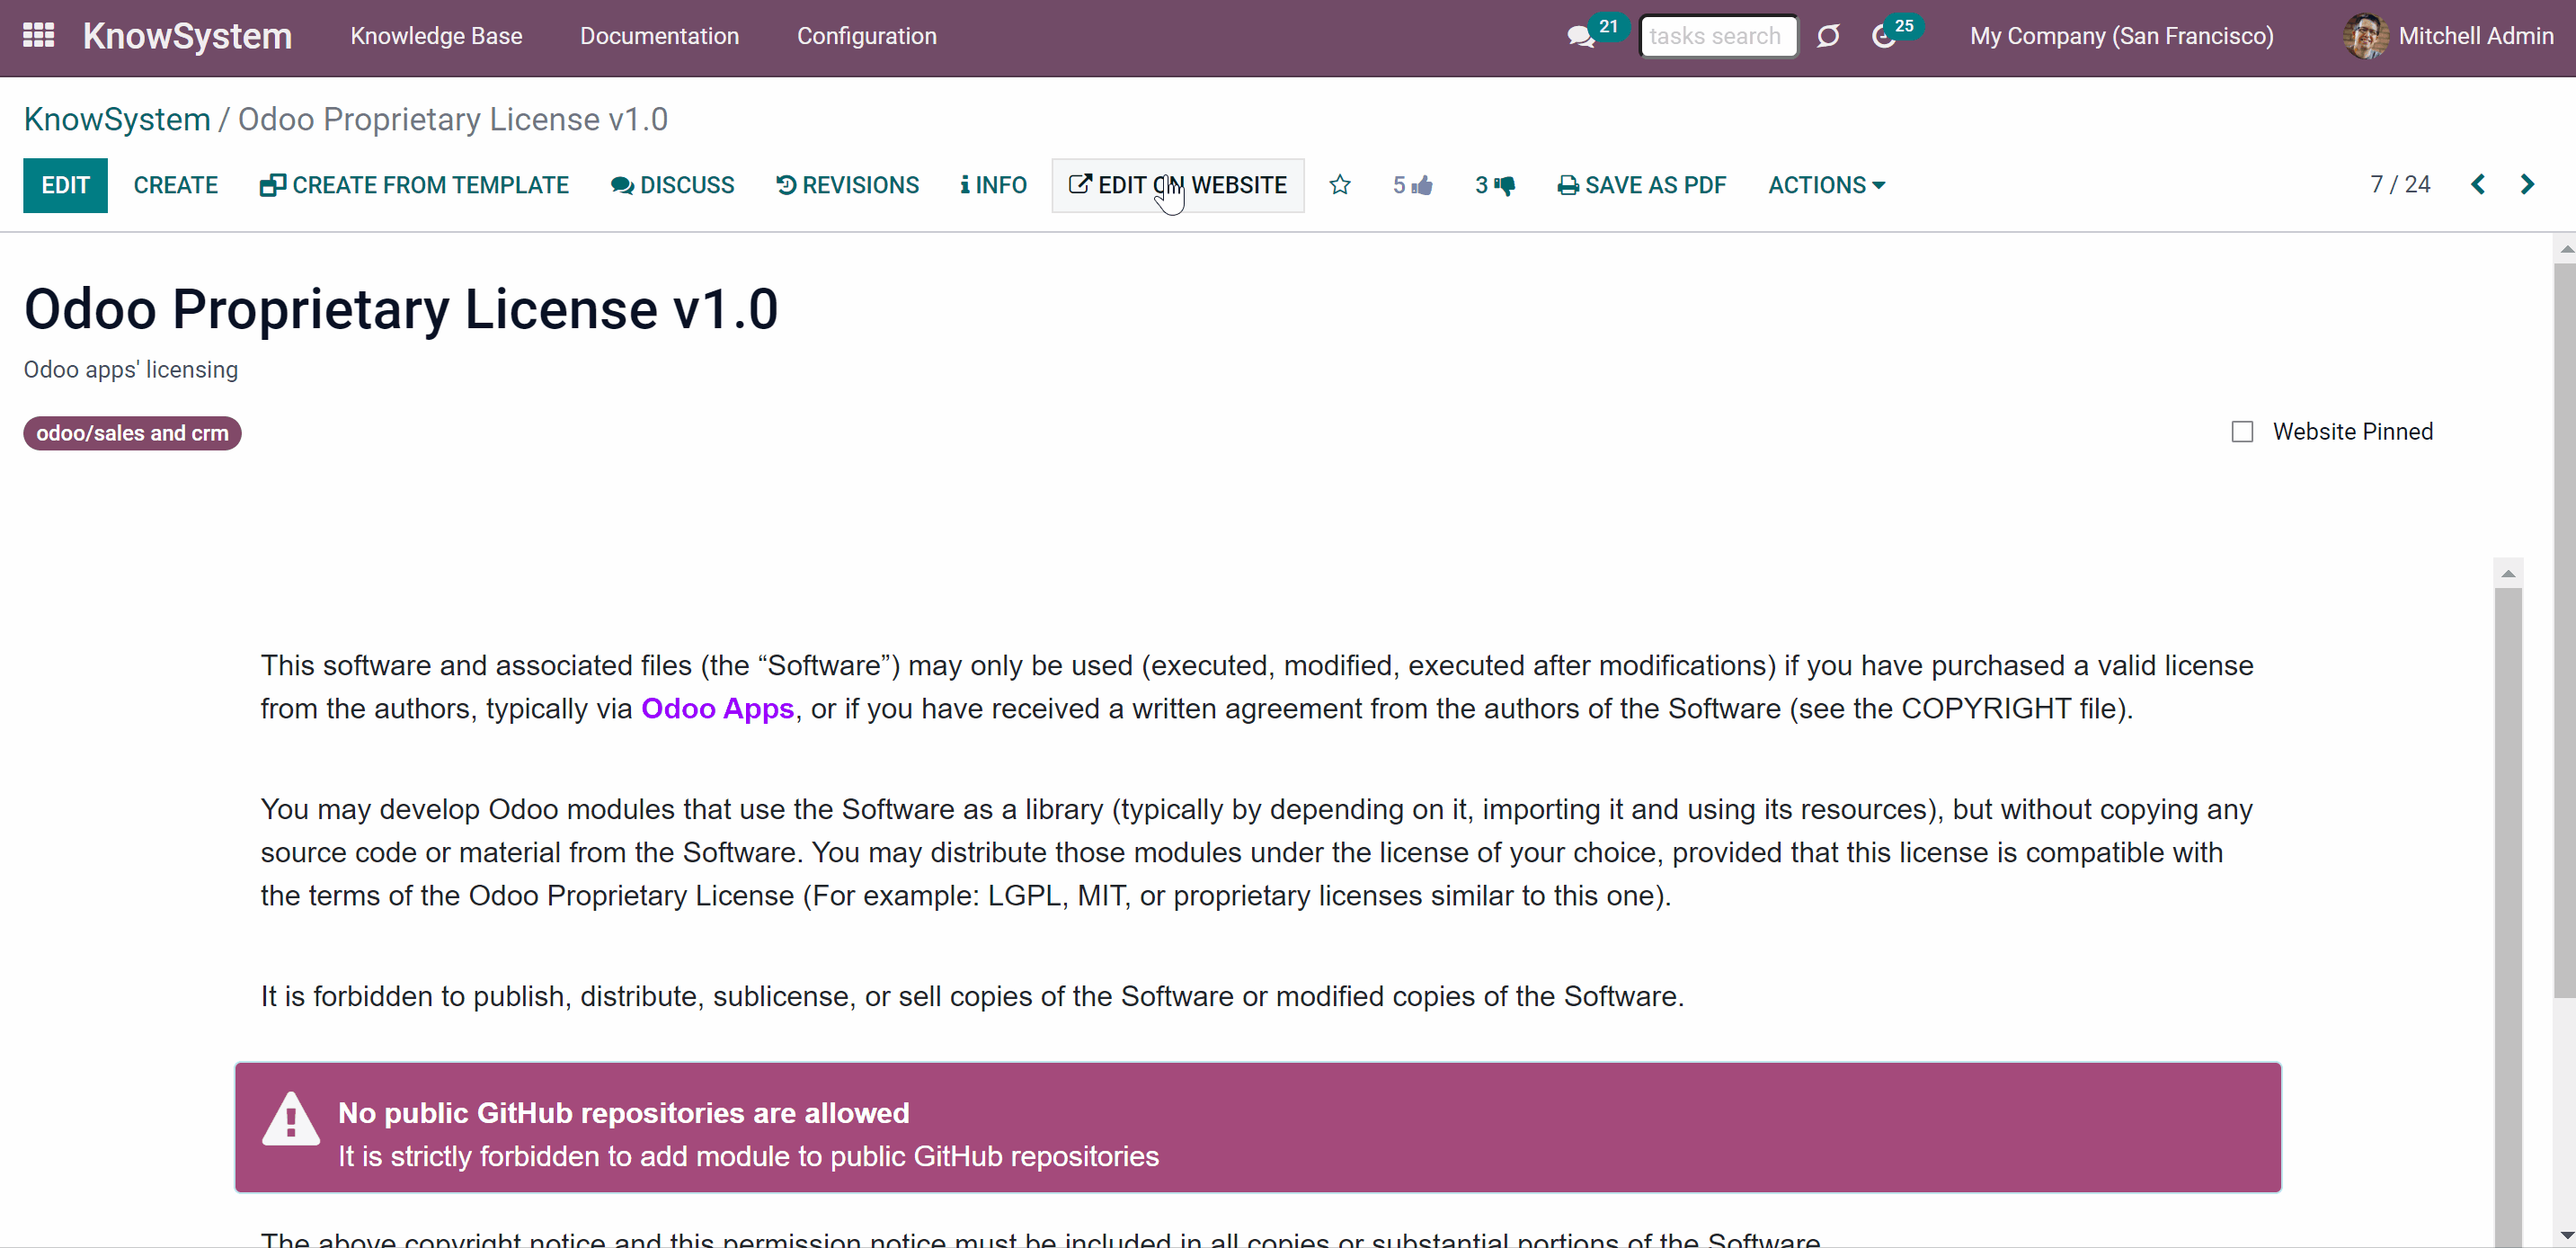Click Mitchell Admin's avatar picture
Viewport: 2576px width, 1248px height.
click(x=2365, y=37)
